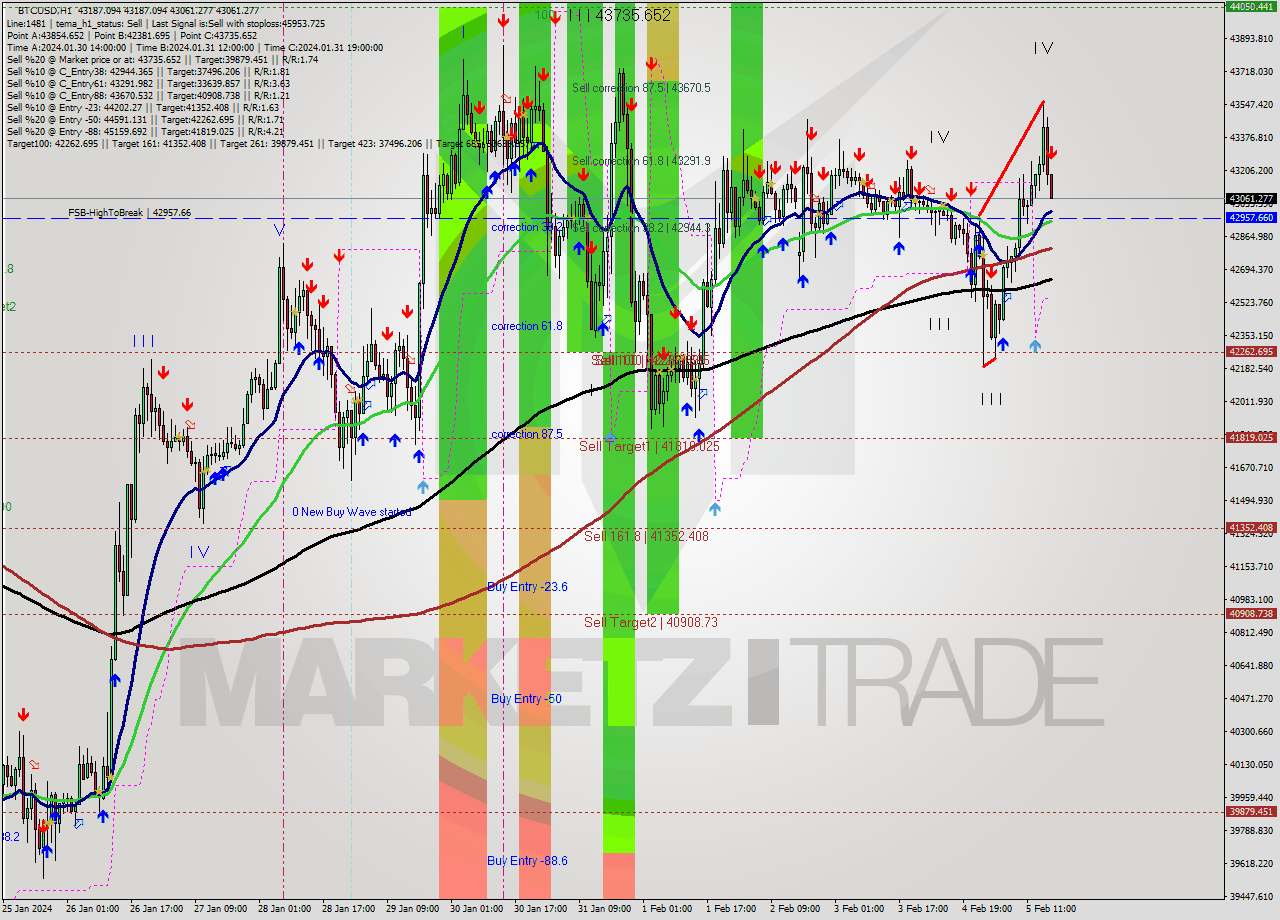This screenshot has height=920, width=1280.
Task: Click the blue 'I I I' wave label
Action: click(143, 341)
